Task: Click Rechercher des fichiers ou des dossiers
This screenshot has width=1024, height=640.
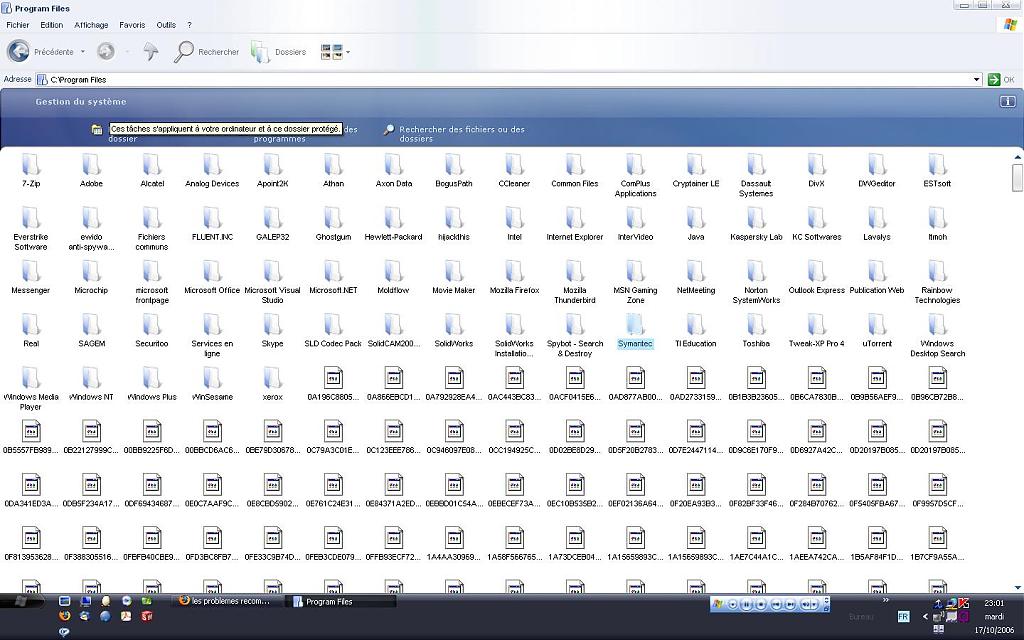Action: tap(455, 133)
